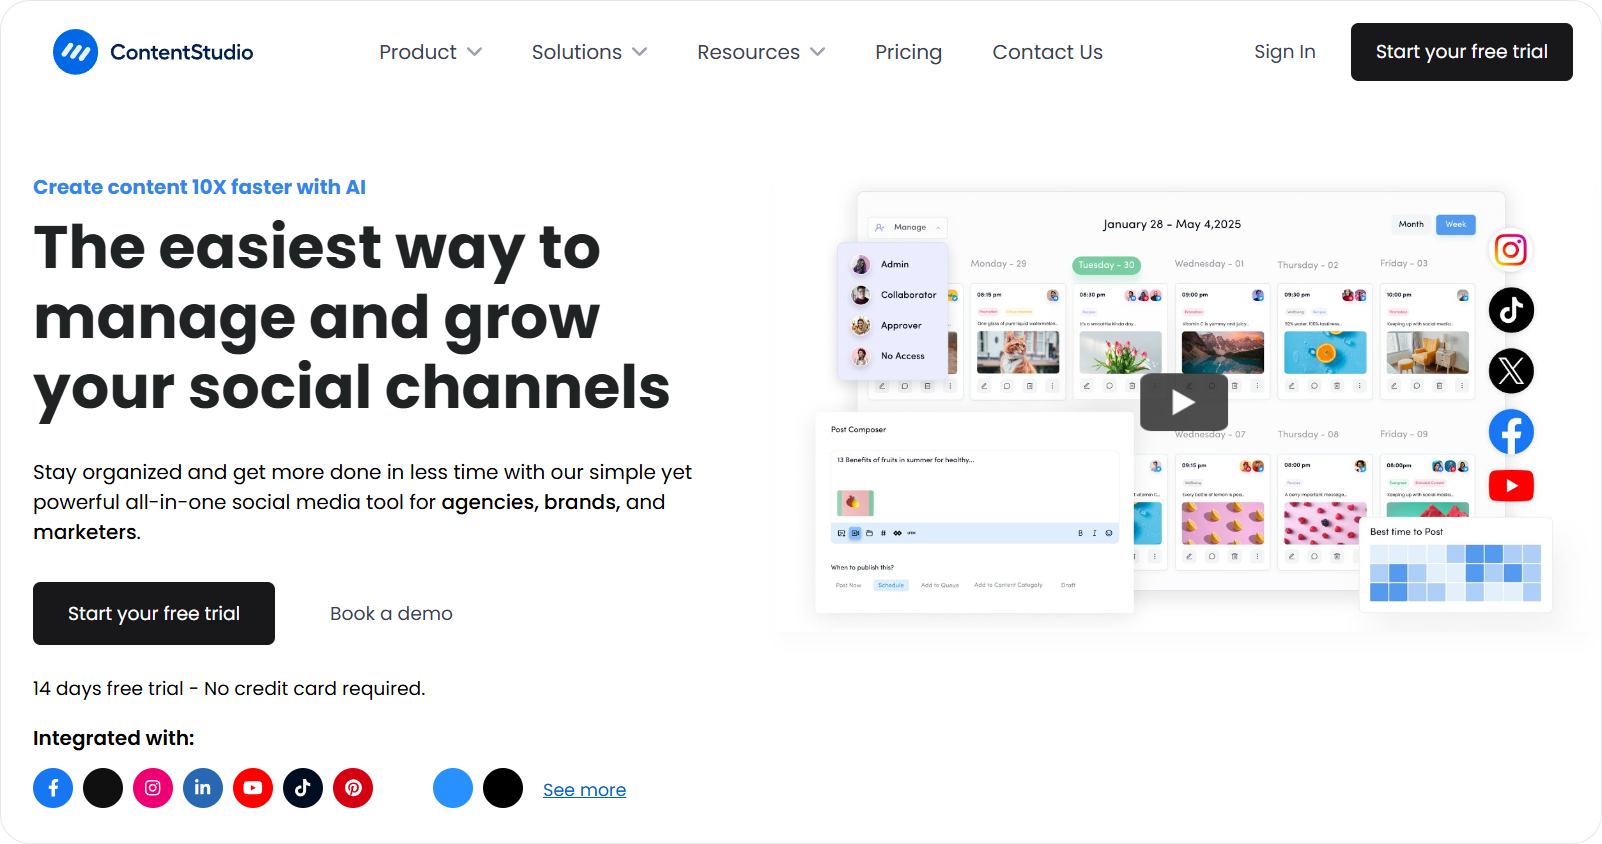Select the Approver role avatar
1602x844 pixels.
[860, 326]
